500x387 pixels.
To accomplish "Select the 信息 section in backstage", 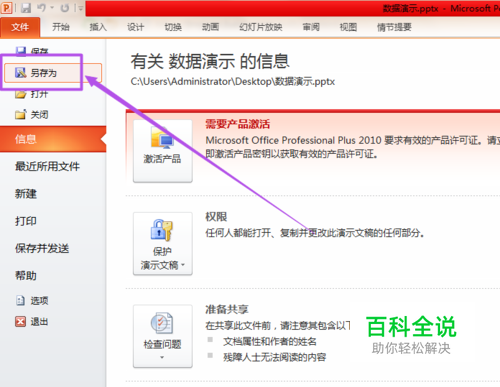I will [x=53, y=139].
